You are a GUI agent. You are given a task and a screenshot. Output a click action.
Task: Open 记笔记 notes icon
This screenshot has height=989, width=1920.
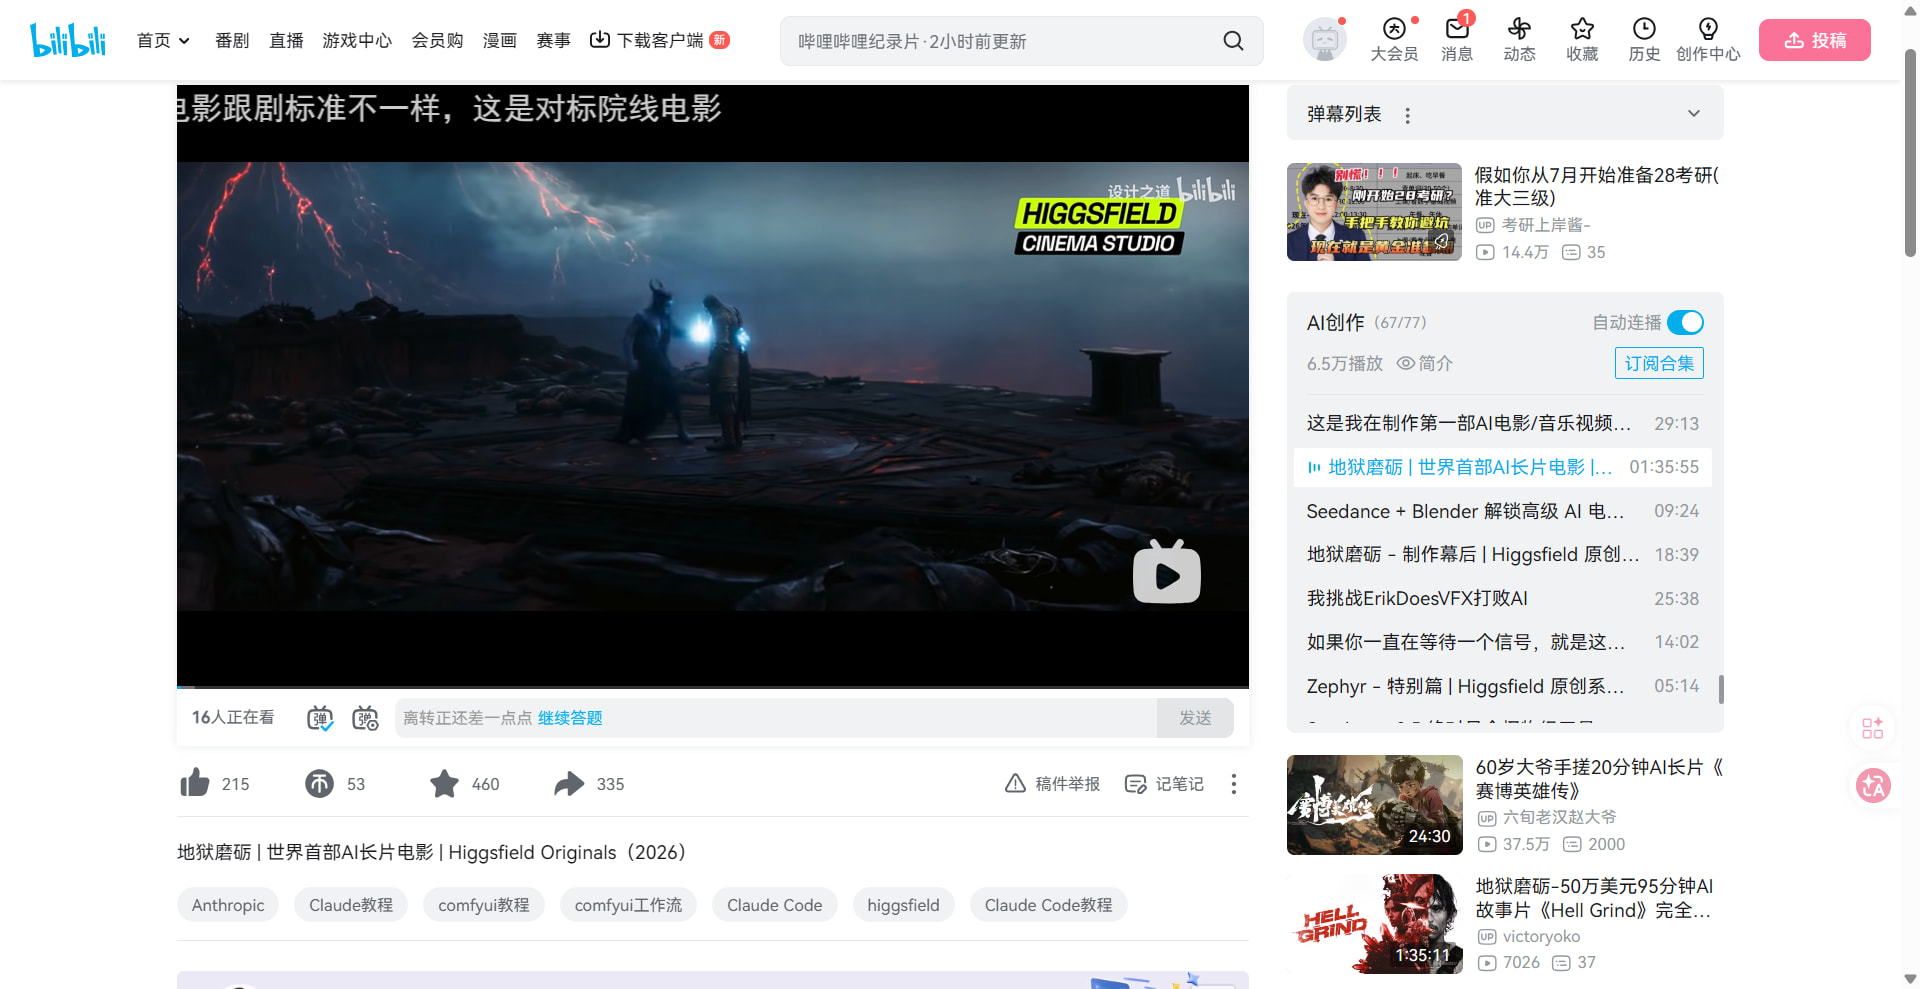tap(1135, 784)
